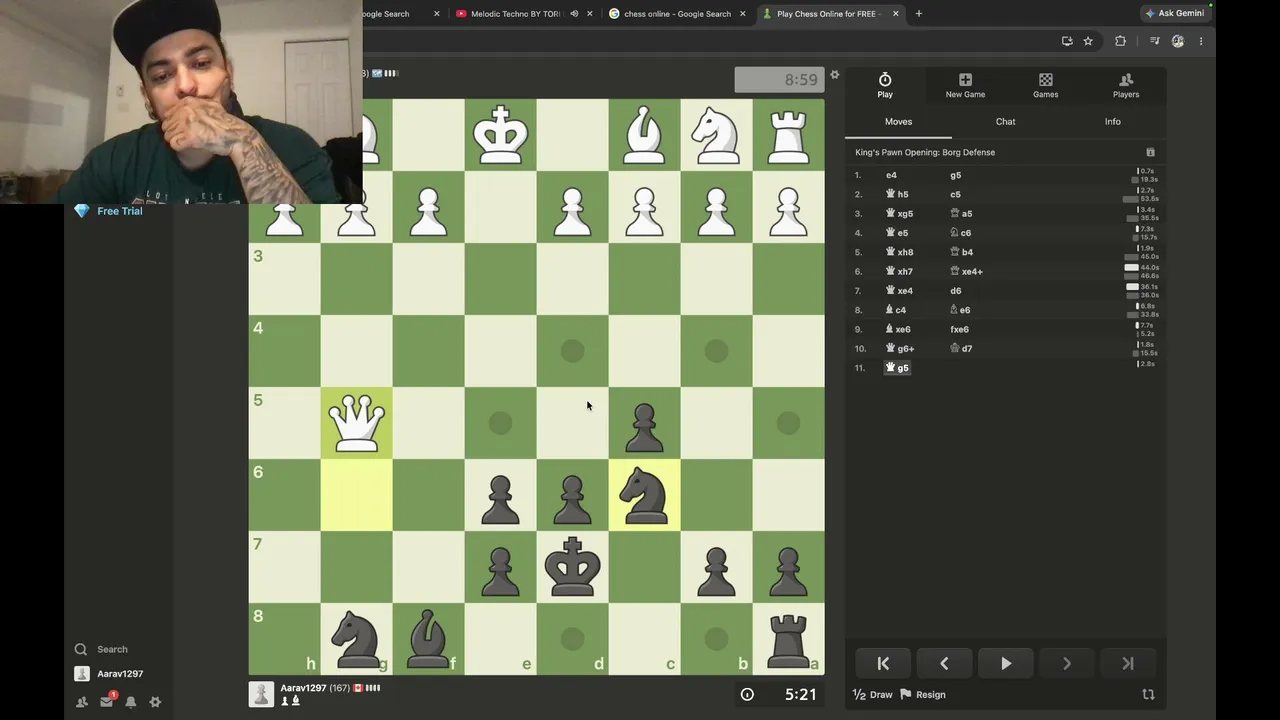Screen dimensions: 1280x720
Task: Open Chrome three-dot menu
Action: pos(1201,41)
